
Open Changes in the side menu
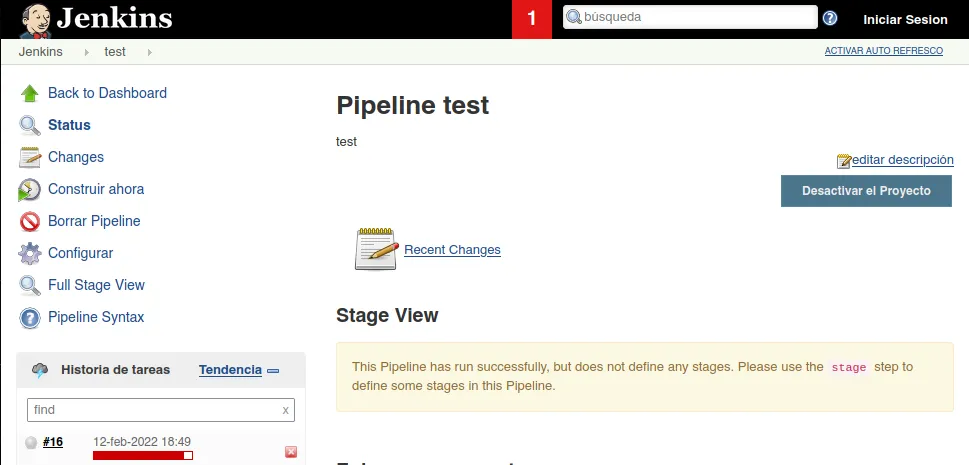76,157
